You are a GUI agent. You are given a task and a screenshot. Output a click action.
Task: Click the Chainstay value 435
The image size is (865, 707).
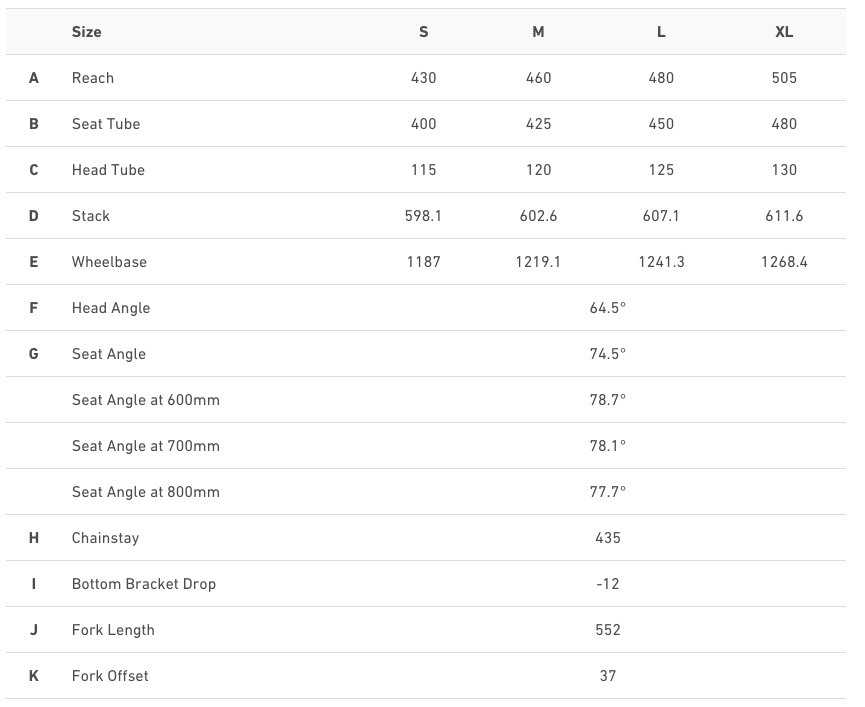[x=608, y=538]
